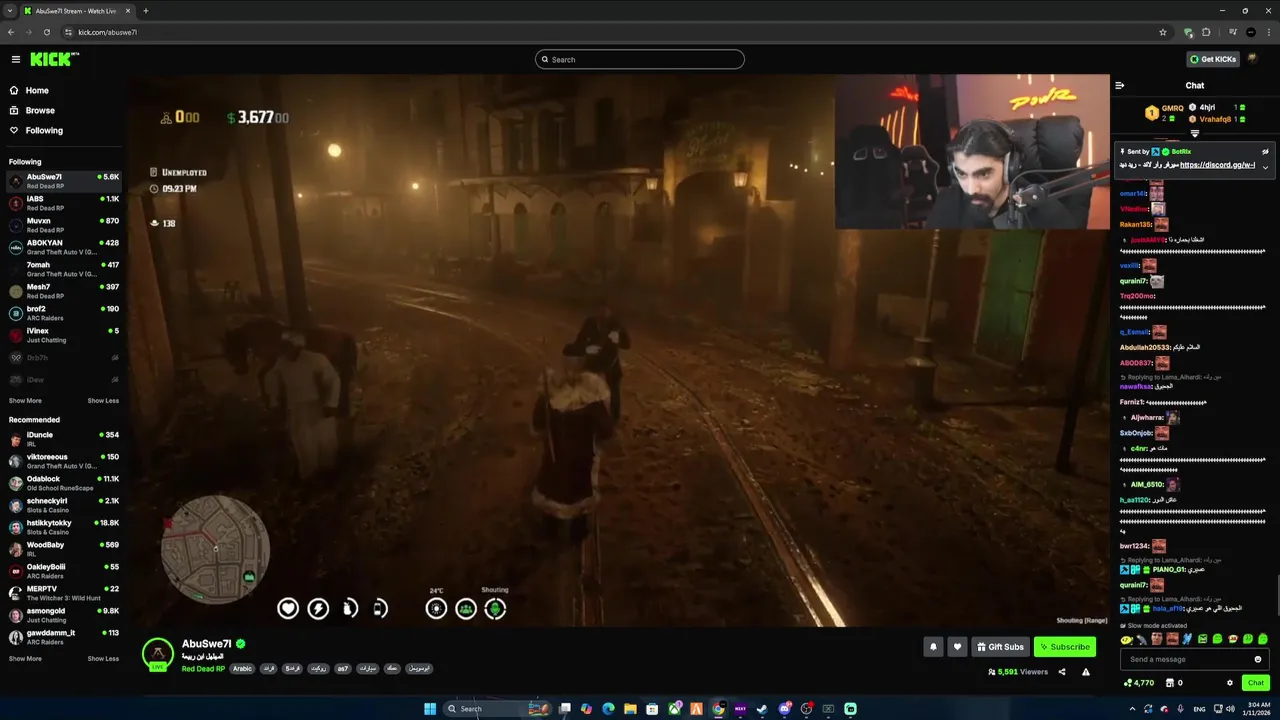The image size is (1280, 720).
Task: Click the Red Dead RP category link
Action: [x=203, y=668]
